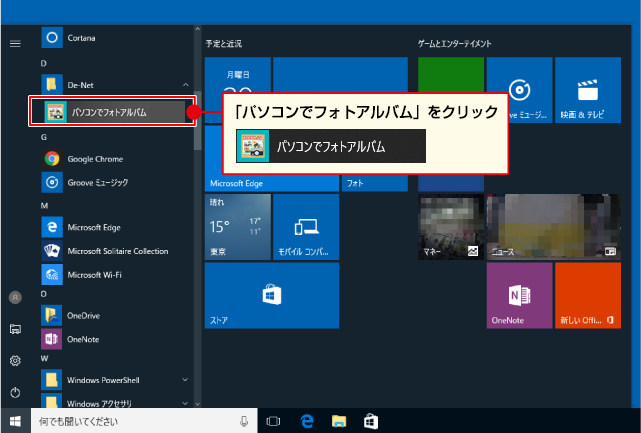Screen dimensions: 641x433
Task: Open the green Xbox tile
Action: click(x=451, y=75)
